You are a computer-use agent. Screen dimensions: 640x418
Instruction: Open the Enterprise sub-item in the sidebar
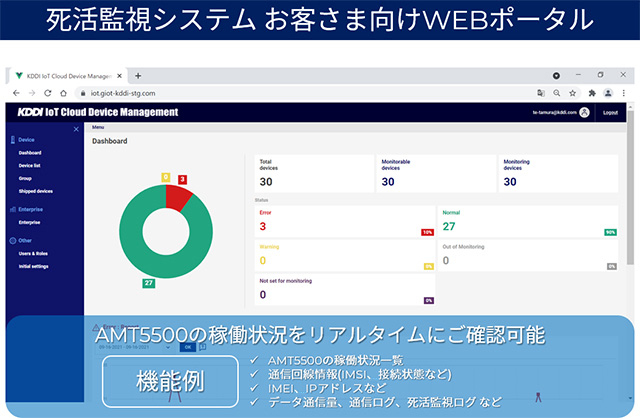point(29,222)
